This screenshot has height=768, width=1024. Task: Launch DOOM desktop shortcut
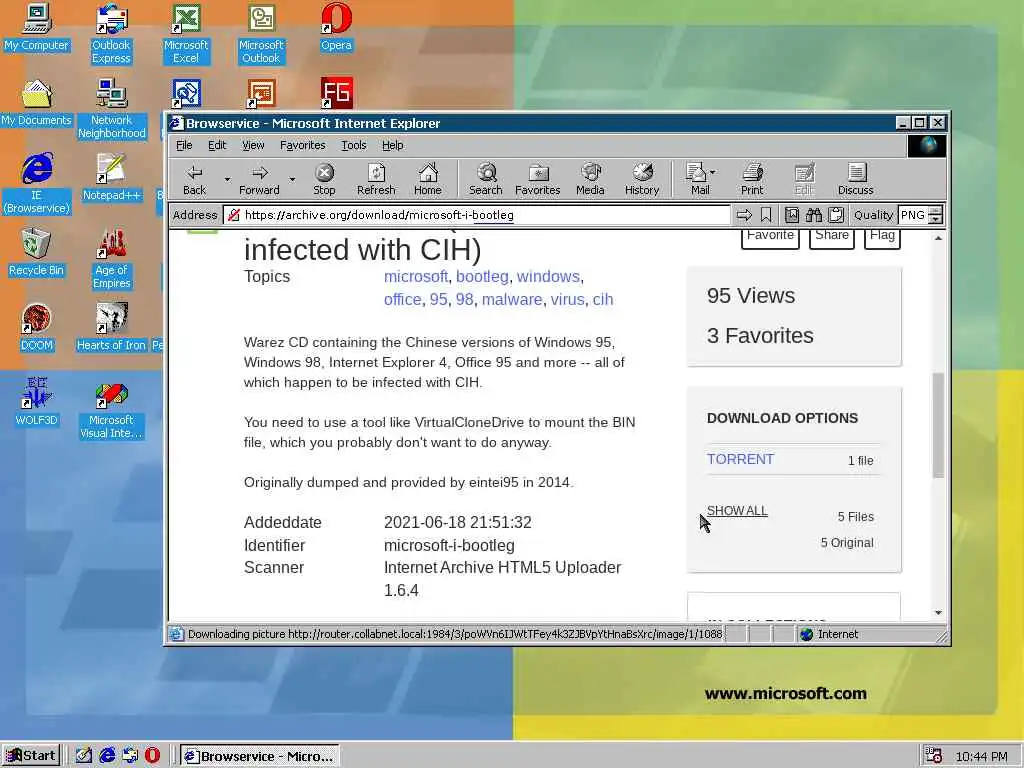coord(37,328)
